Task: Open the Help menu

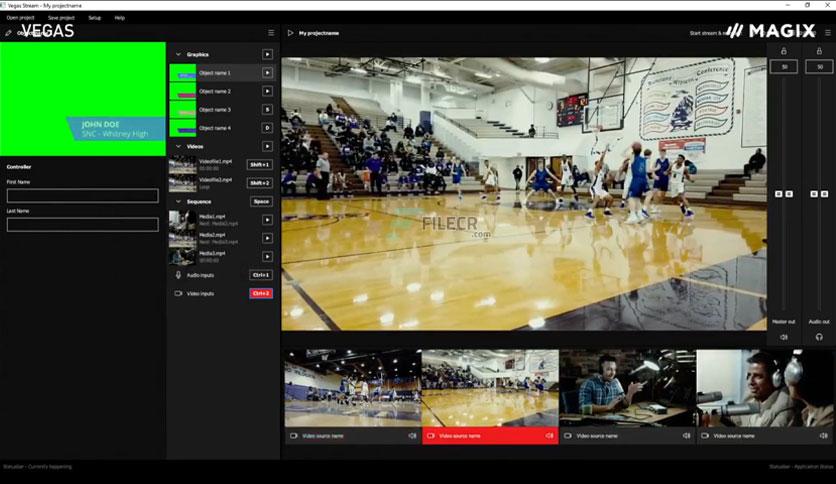Action: [119, 18]
